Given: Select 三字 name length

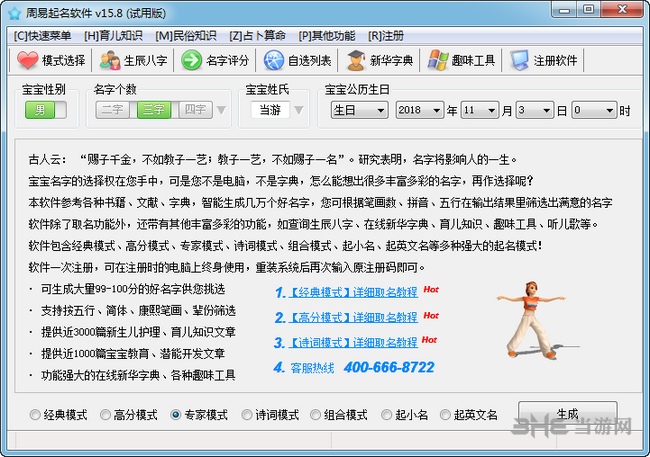Looking at the screenshot, I should point(154,110).
